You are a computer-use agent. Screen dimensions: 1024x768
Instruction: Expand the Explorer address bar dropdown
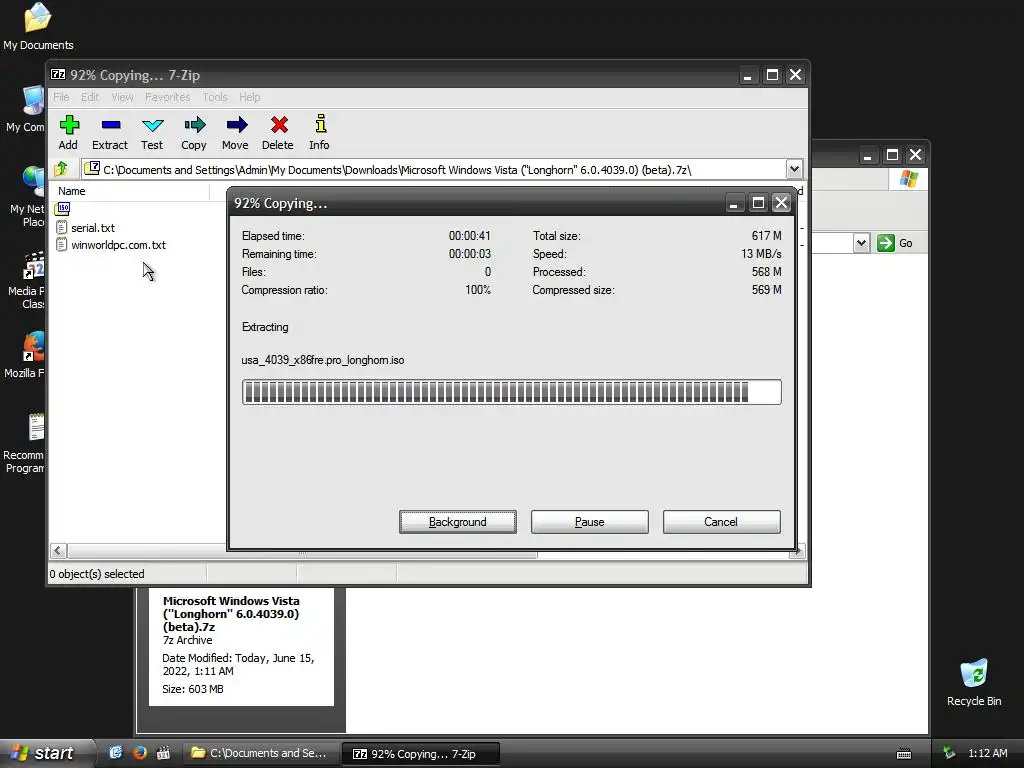pos(861,243)
